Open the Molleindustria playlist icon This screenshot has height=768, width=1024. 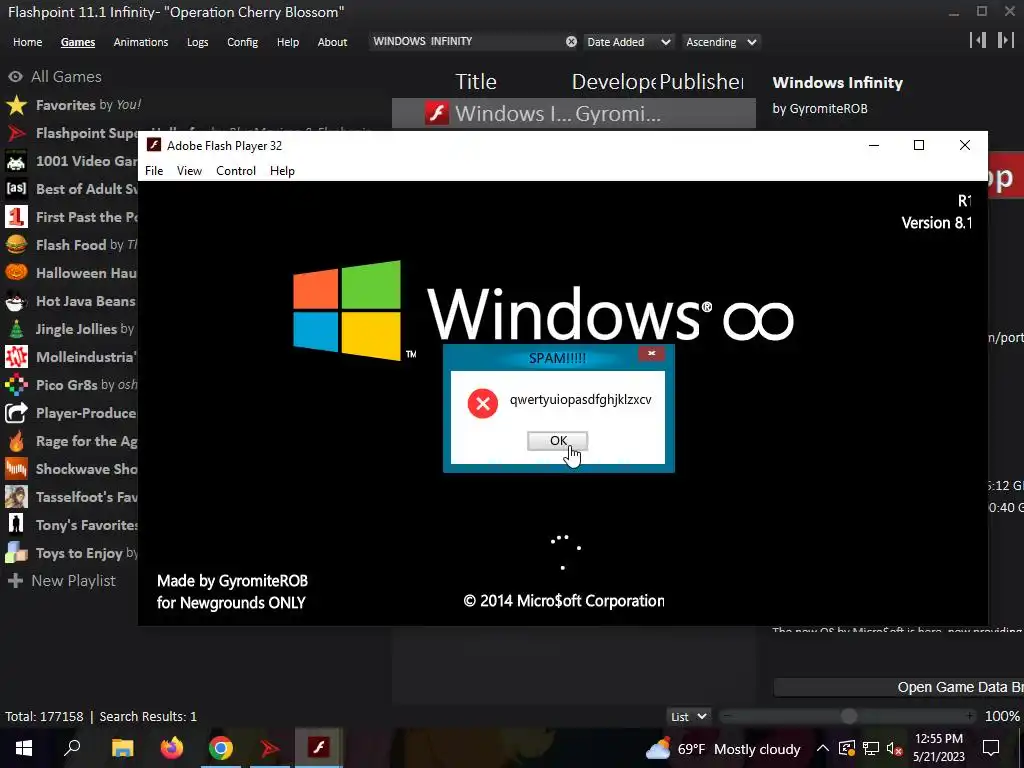[16, 357]
